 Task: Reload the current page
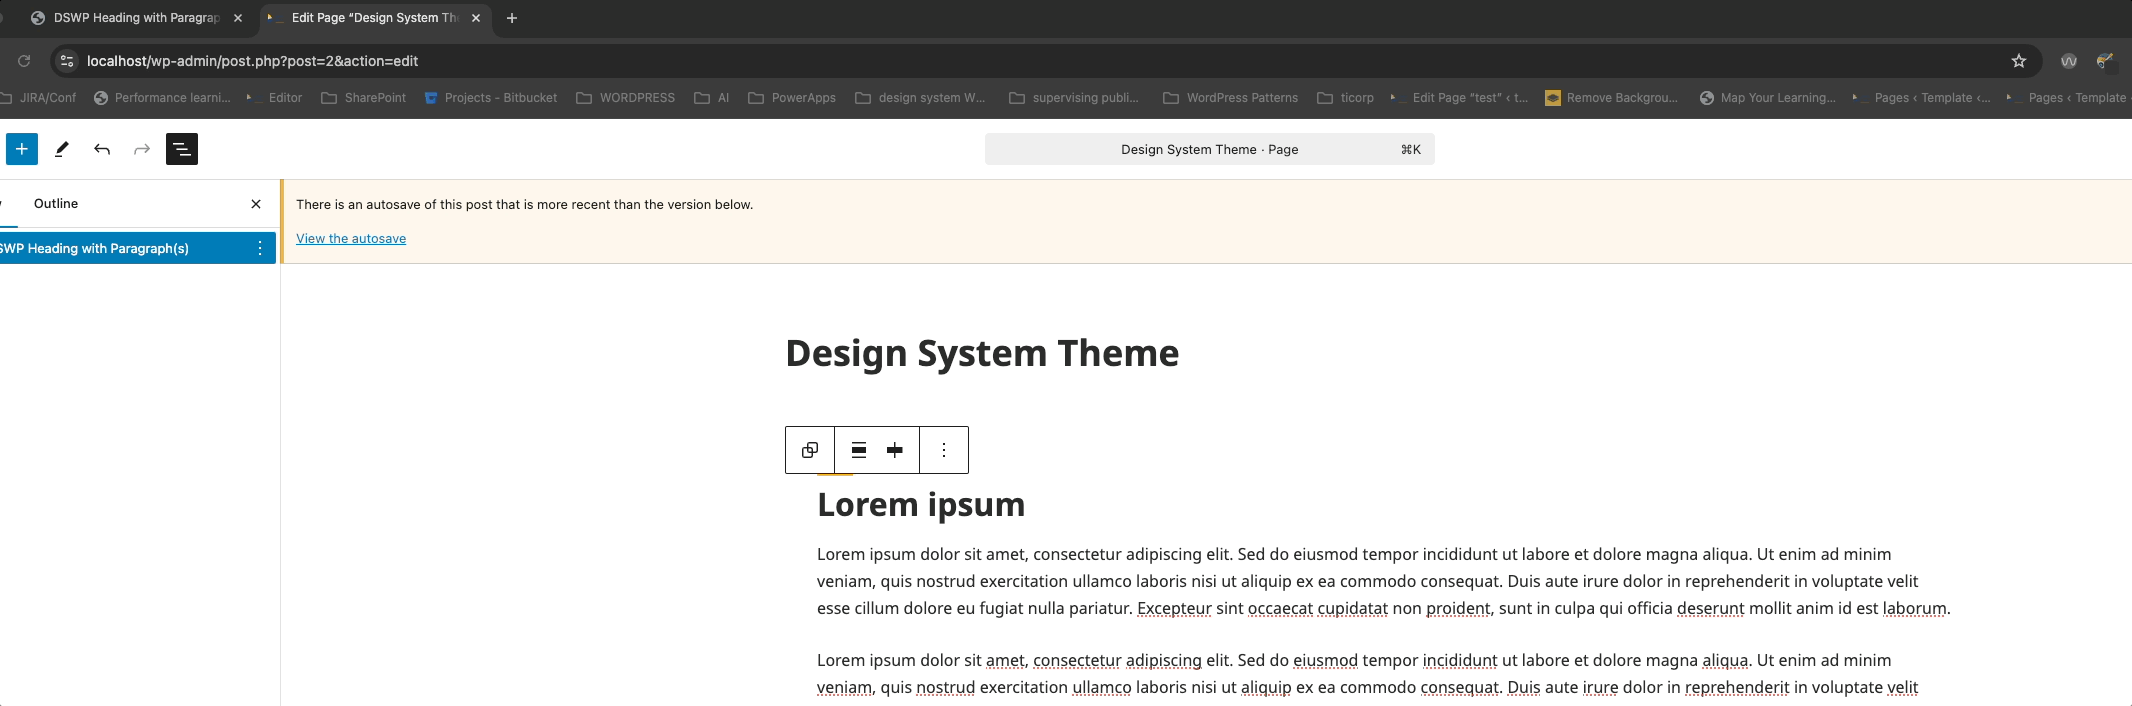click(x=24, y=61)
